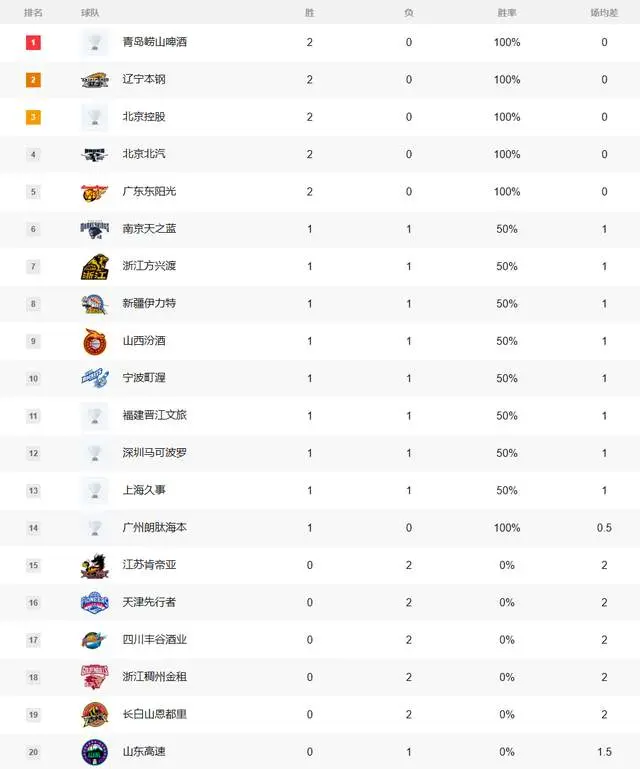
Task: Open the 广州朗肽海本 team name
Action: (154, 528)
